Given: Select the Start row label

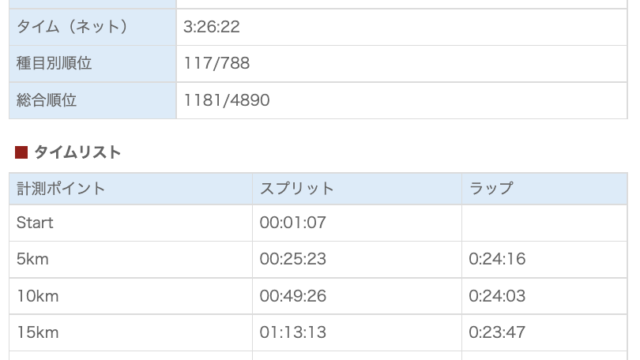Looking at the screenshot, I should coord(35,223).
